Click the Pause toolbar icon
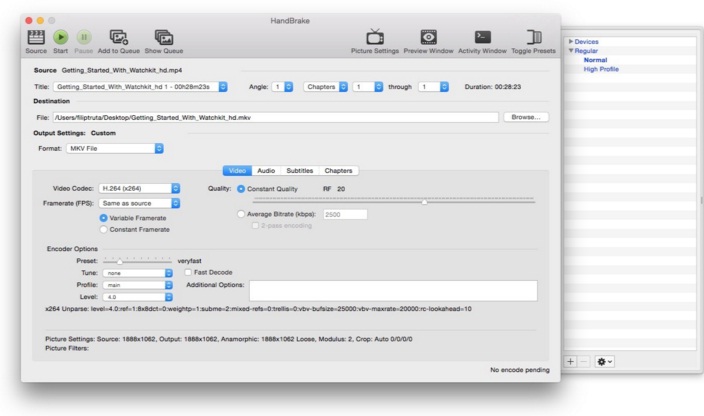The width and height of the screenshot is (704, 416). (84, 37)
